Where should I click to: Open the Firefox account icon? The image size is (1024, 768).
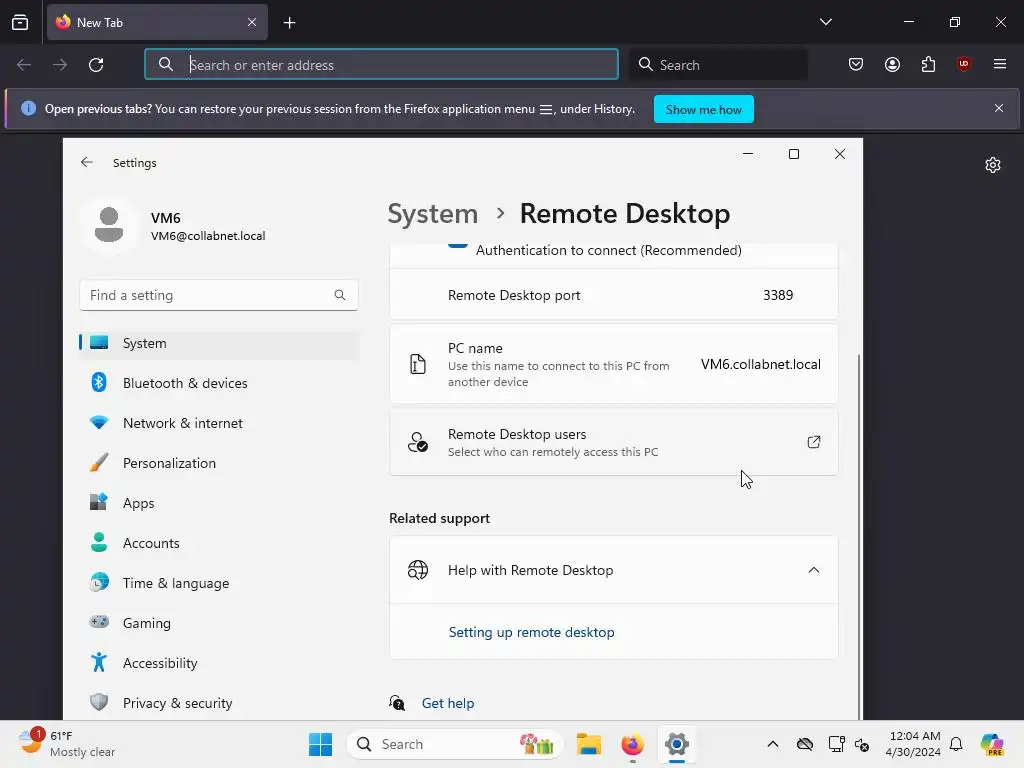[892, 64]
